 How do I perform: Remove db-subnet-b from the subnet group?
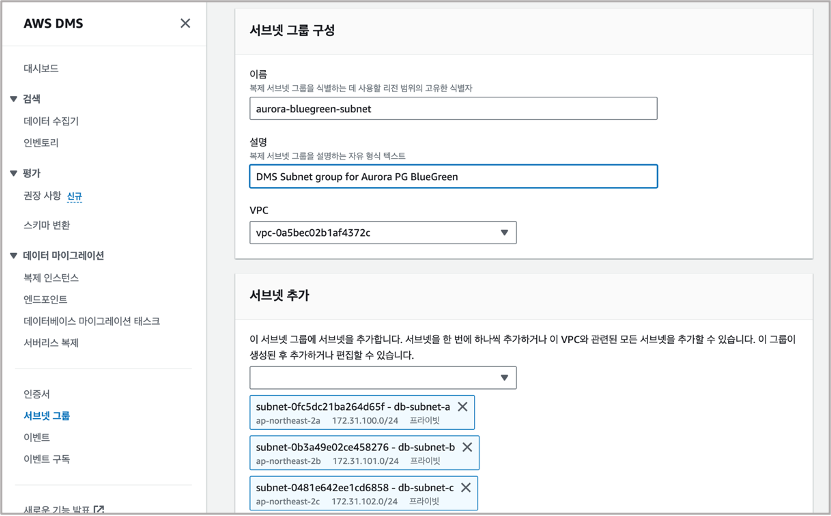467,447
